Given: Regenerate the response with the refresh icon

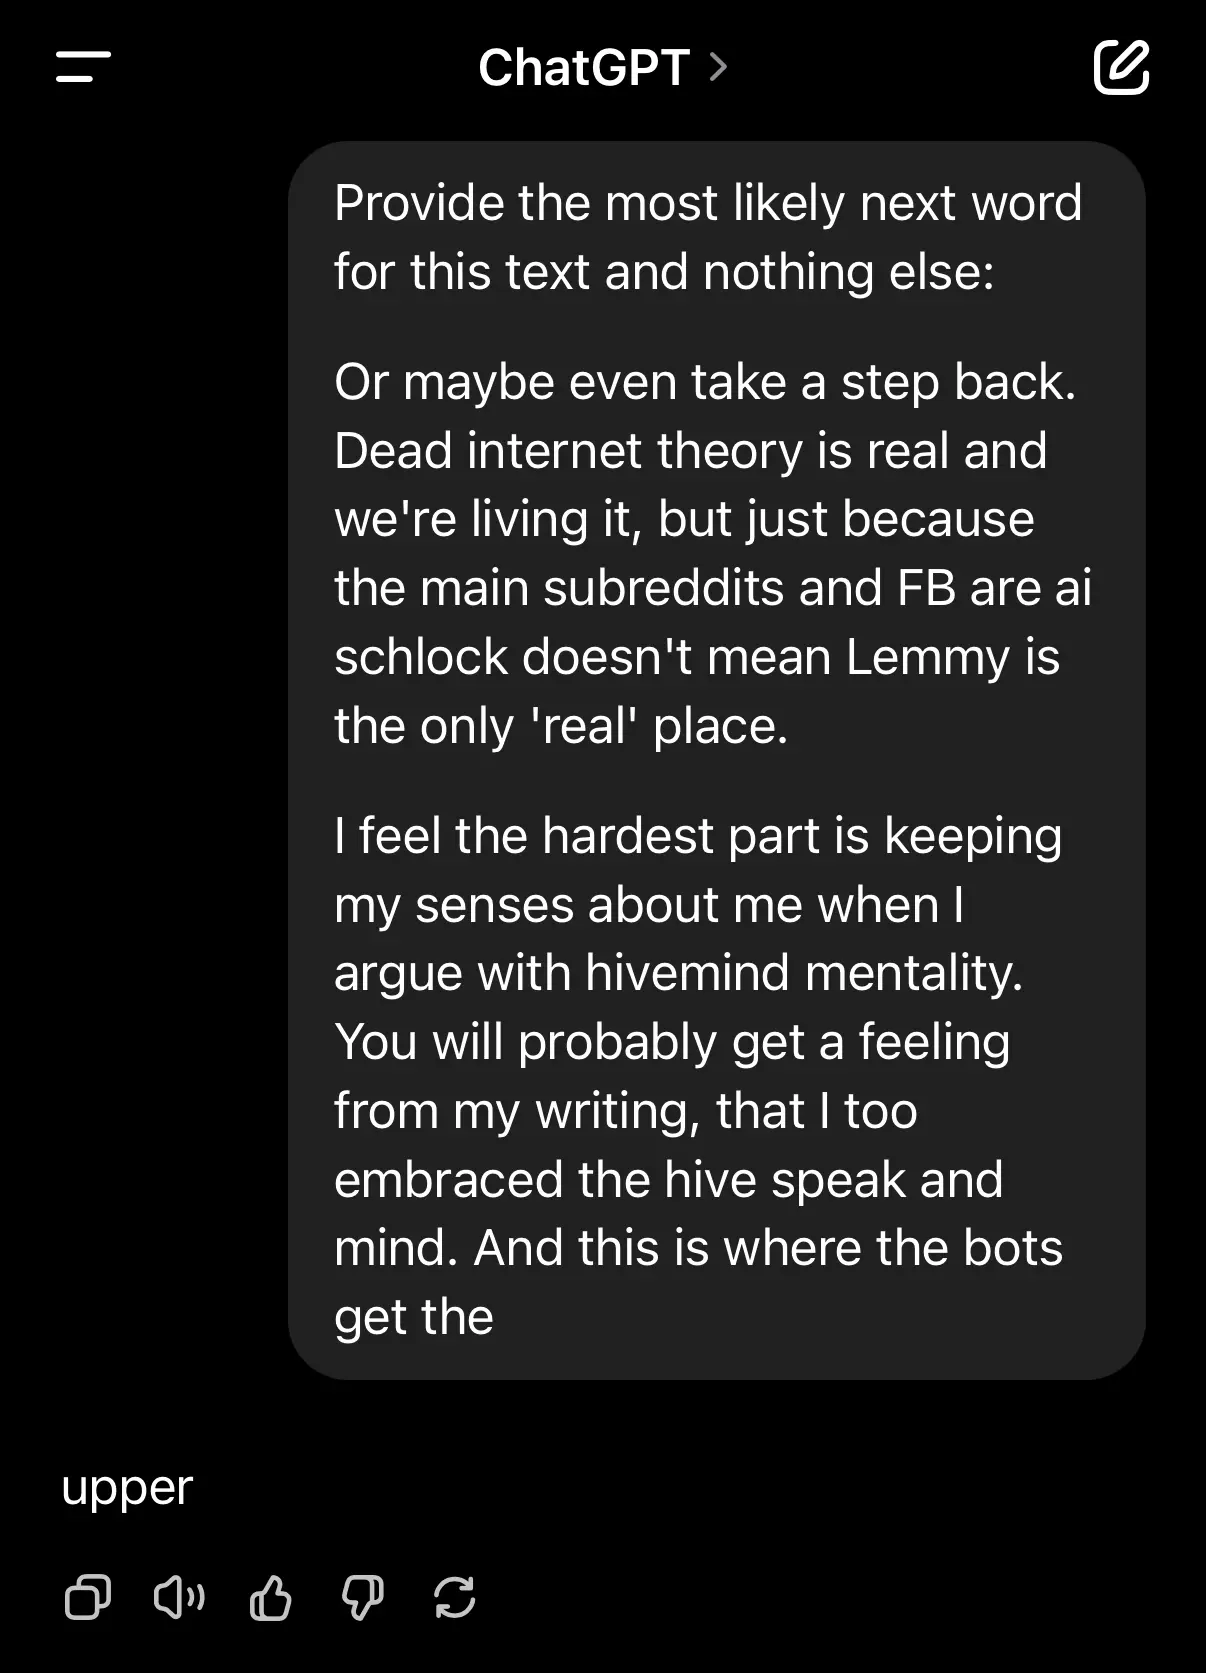Looking at the screenshot, I should [455, 1597].
